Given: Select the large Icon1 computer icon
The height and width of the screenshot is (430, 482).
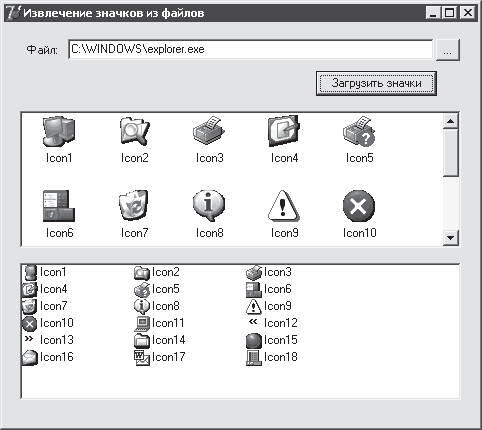Looking at the screenshot, I should click(59, 131).
